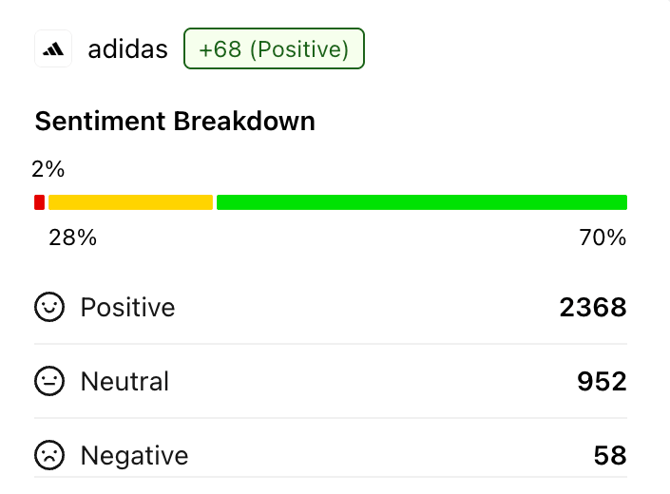Click the divider line under the Positive row
This screenshot has width=670, height=494.
pos(330,344)
